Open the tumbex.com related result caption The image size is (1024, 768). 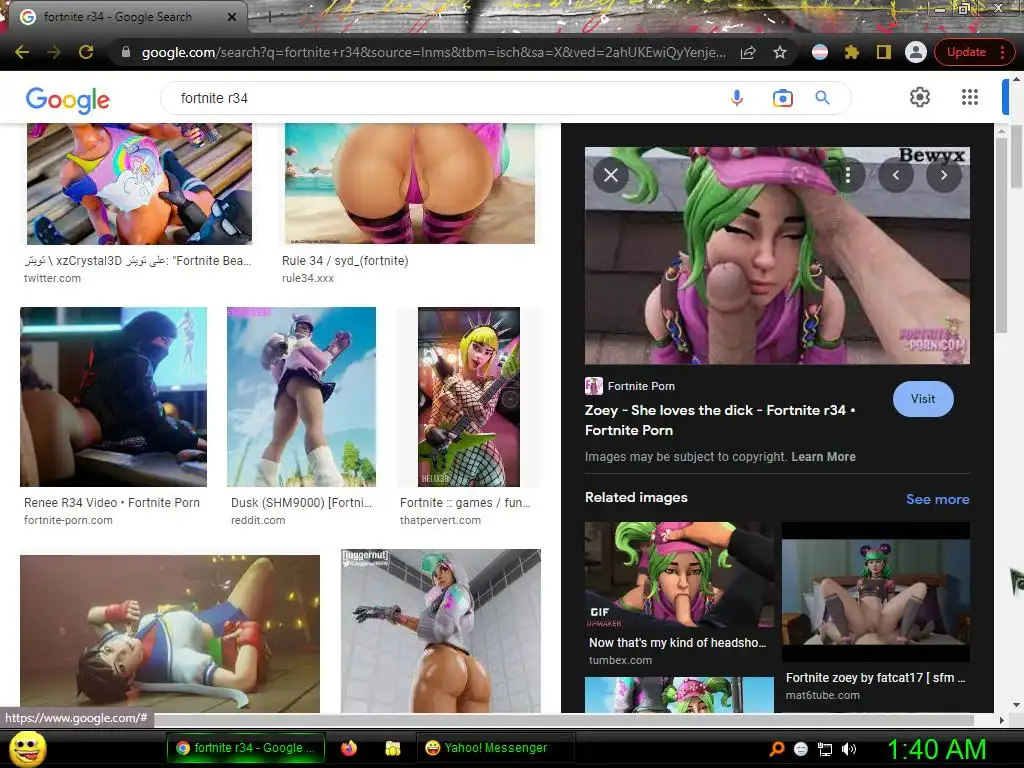[620, 660]
